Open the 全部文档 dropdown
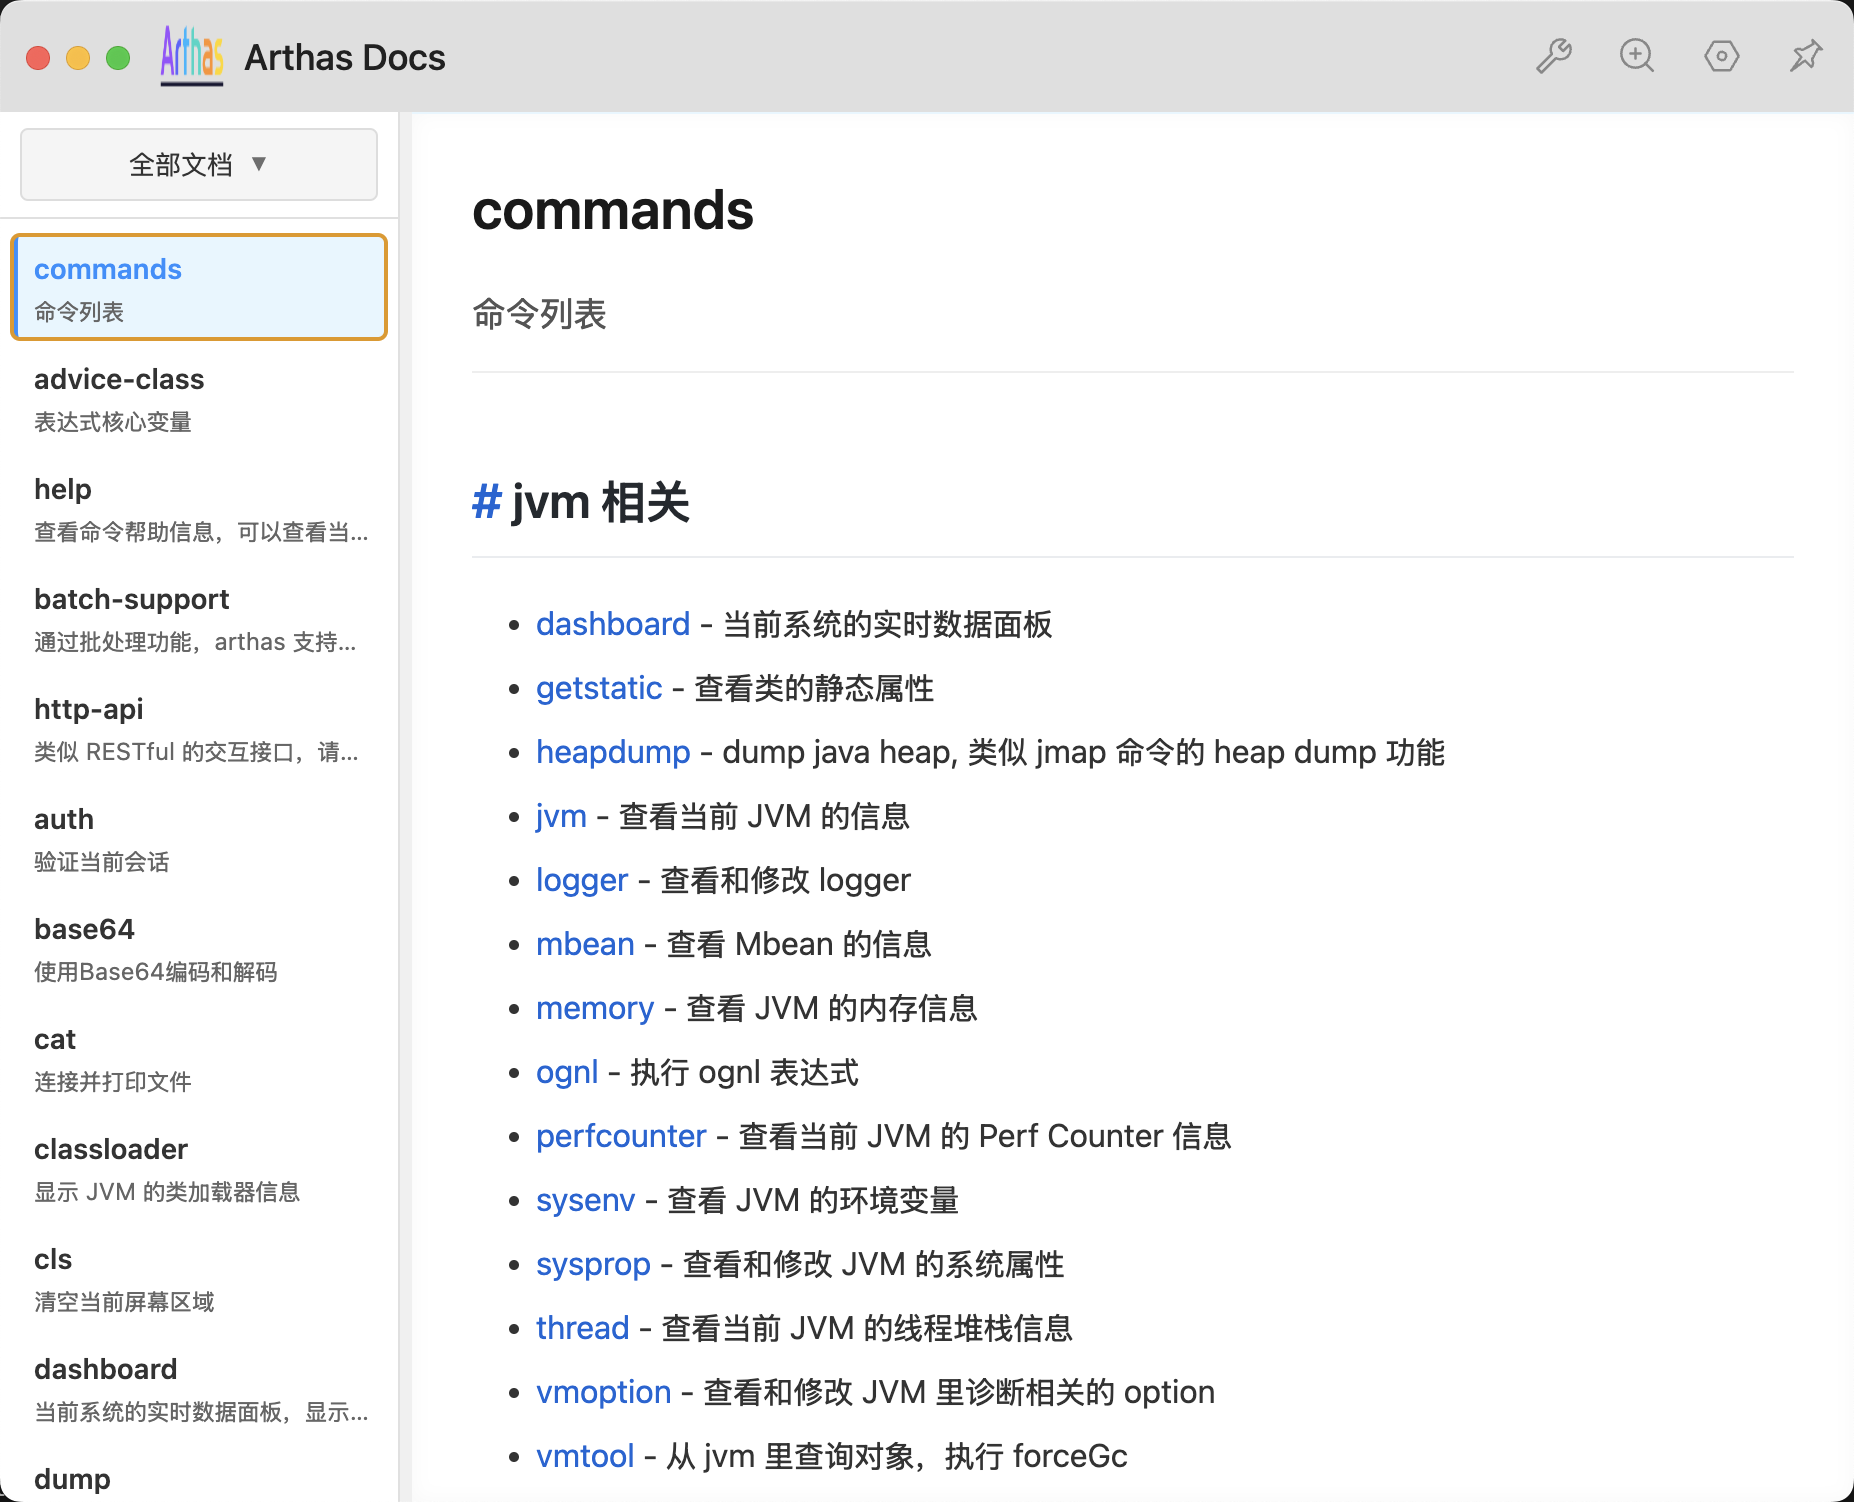1854x1502 pixels. [x=199, y=164]
